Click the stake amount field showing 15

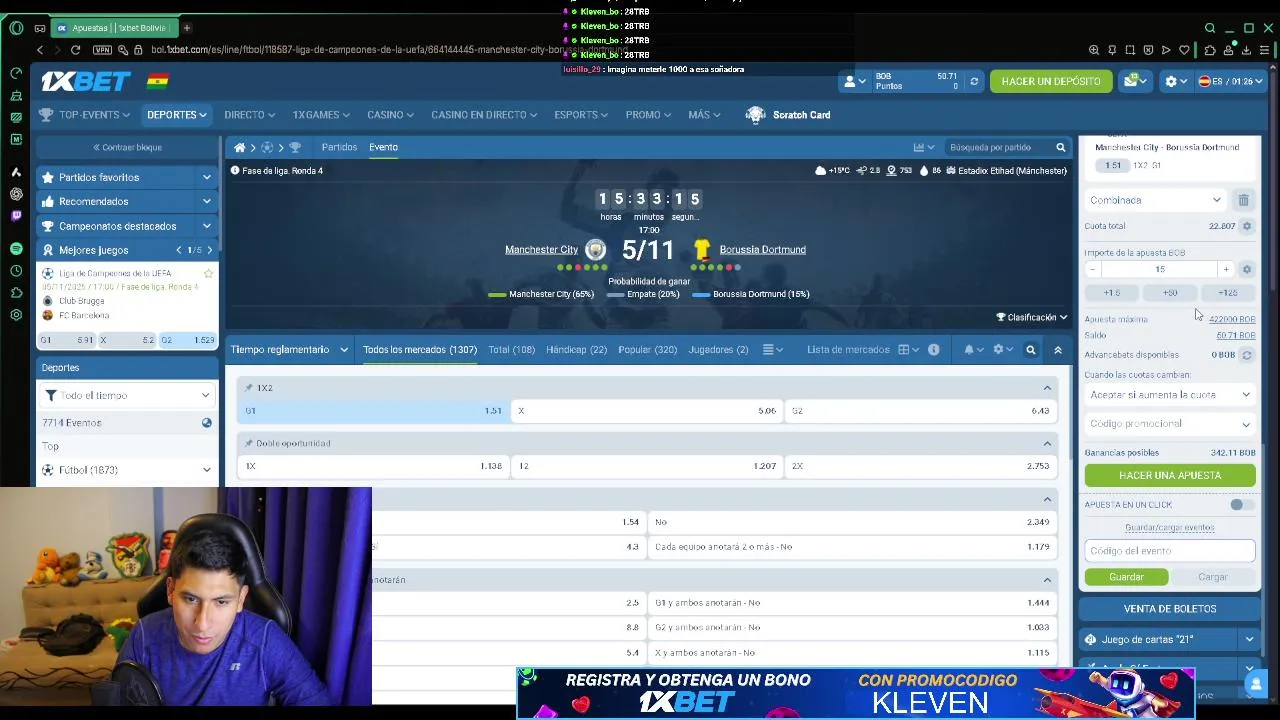click(x=1159, y=269)
